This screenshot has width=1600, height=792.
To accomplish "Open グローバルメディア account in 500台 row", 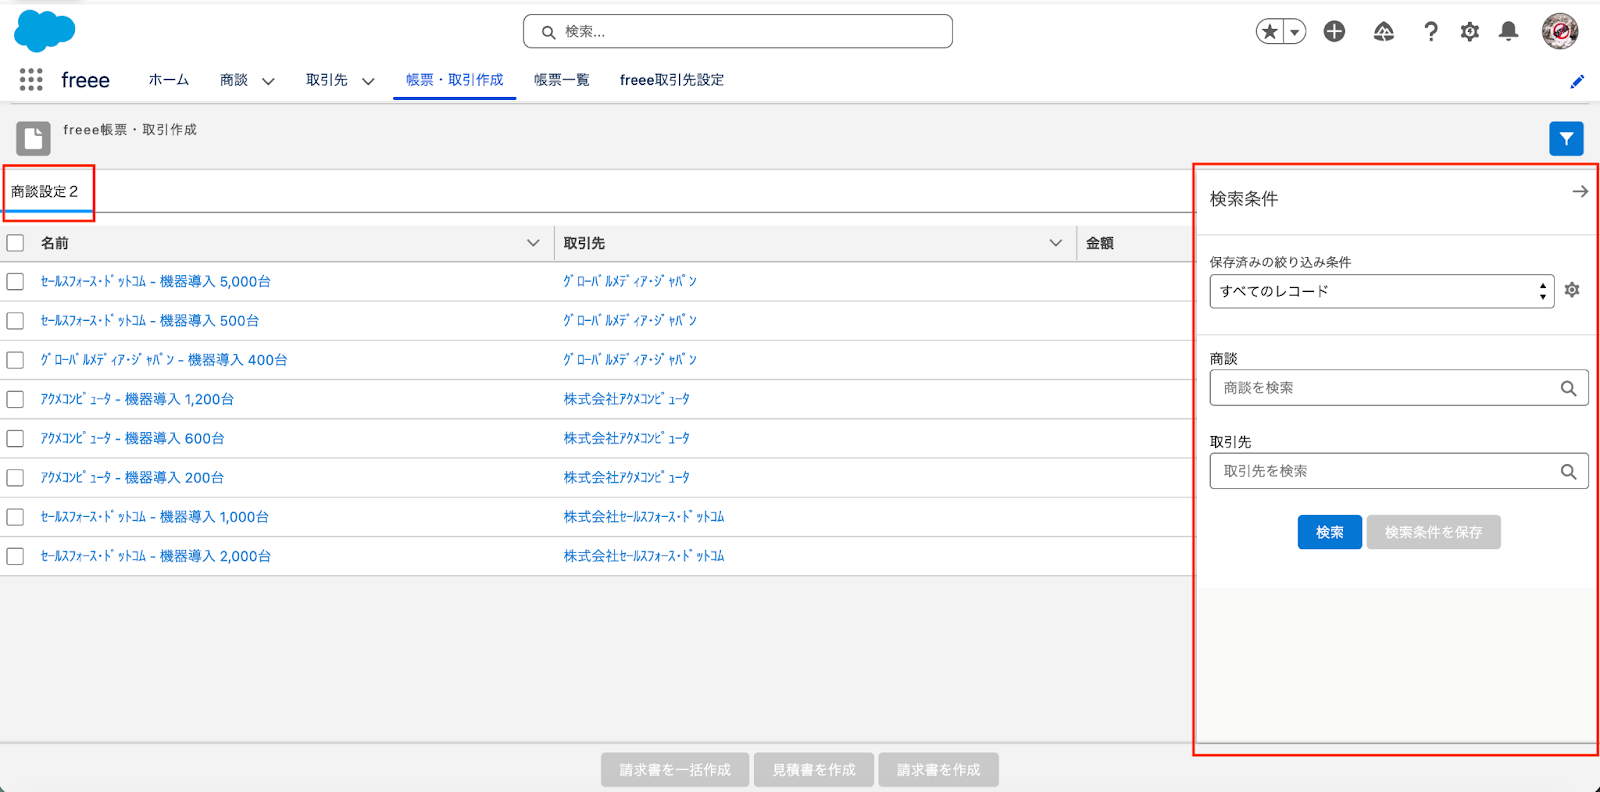I will click(630, 321).
